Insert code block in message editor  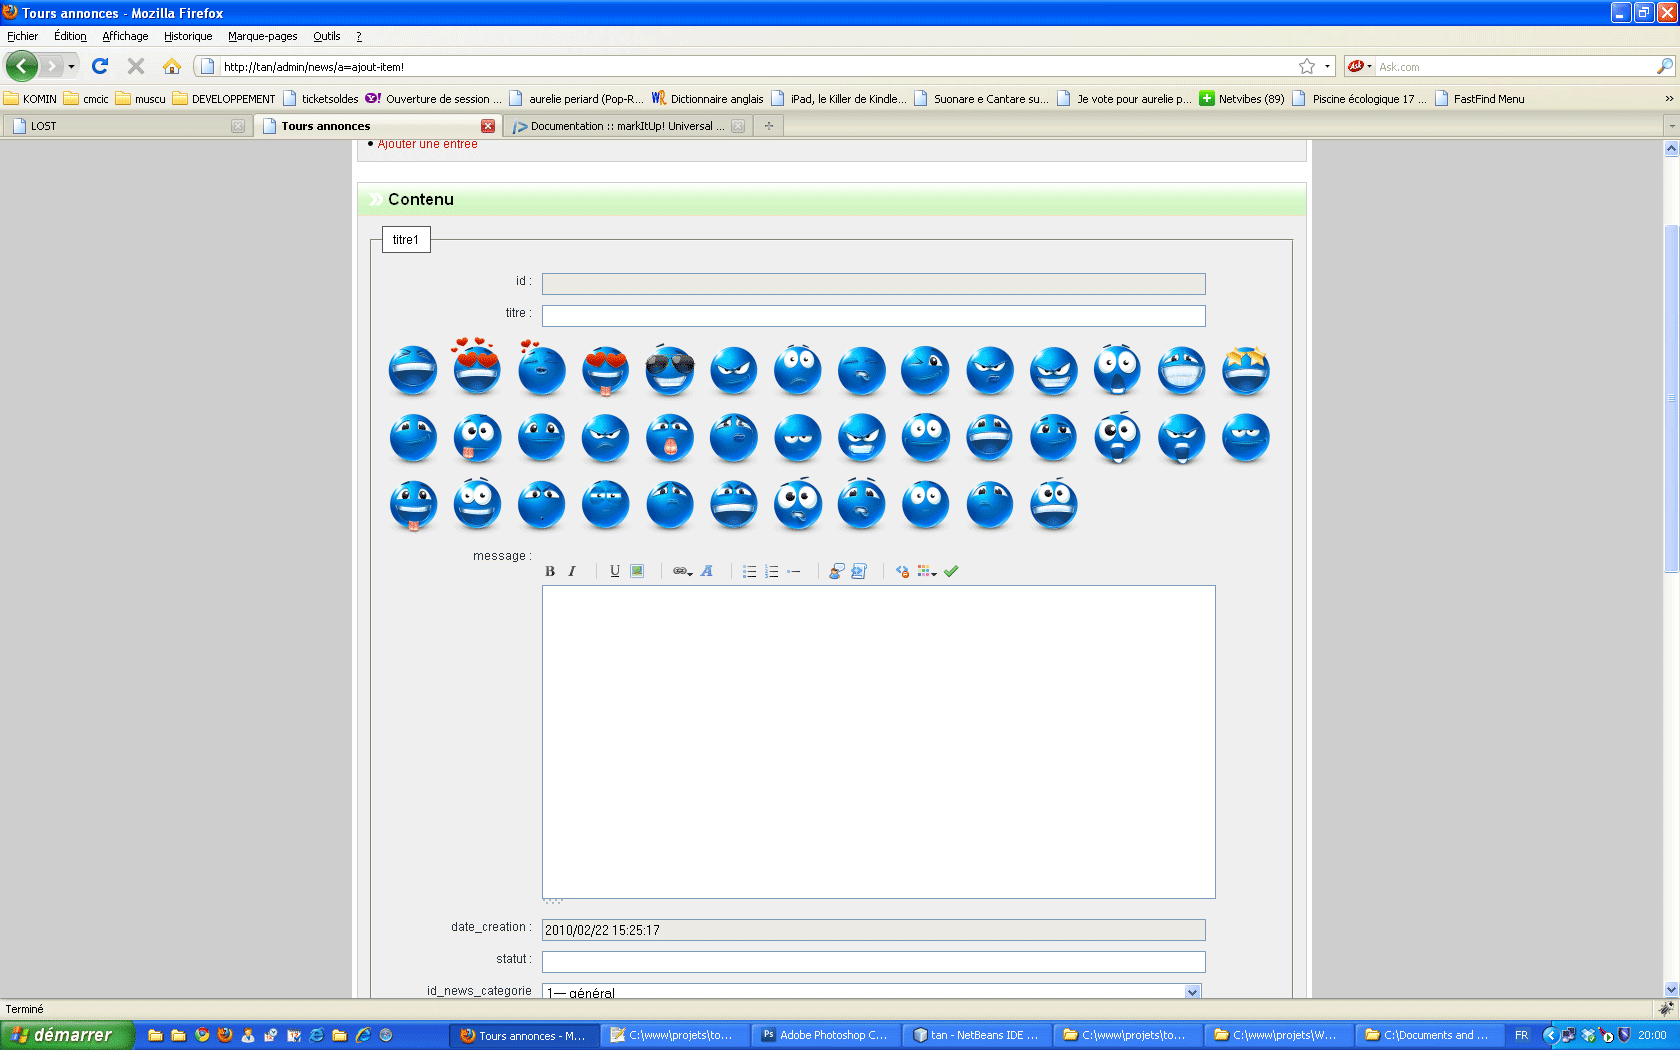858,571
